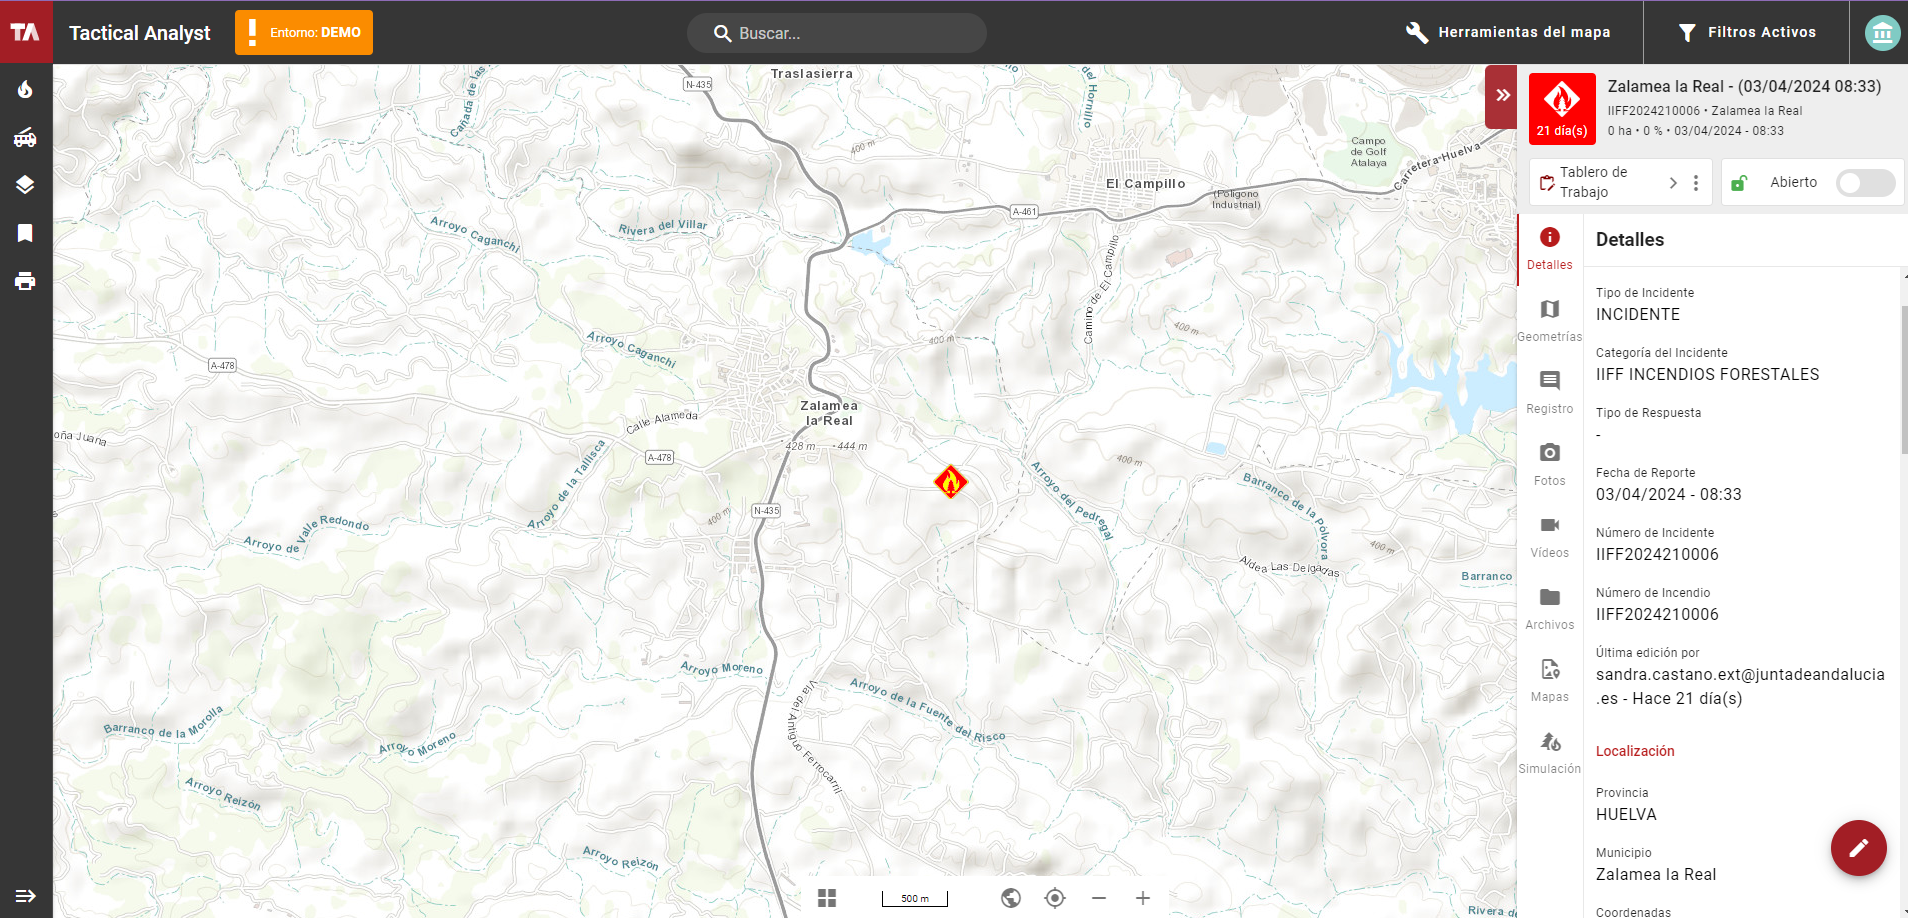This screenshot has height=918, width=1908.
Task: Open Herramientas del mapa
Action: (x=1509, y=32)
